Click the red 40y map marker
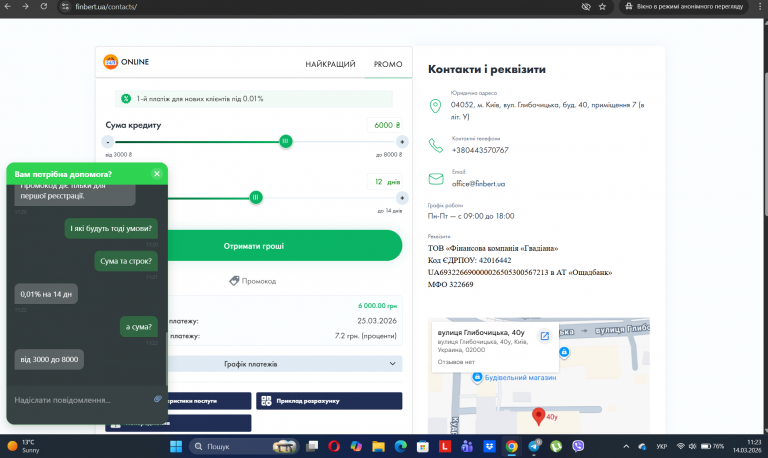 tap(538, 416)
